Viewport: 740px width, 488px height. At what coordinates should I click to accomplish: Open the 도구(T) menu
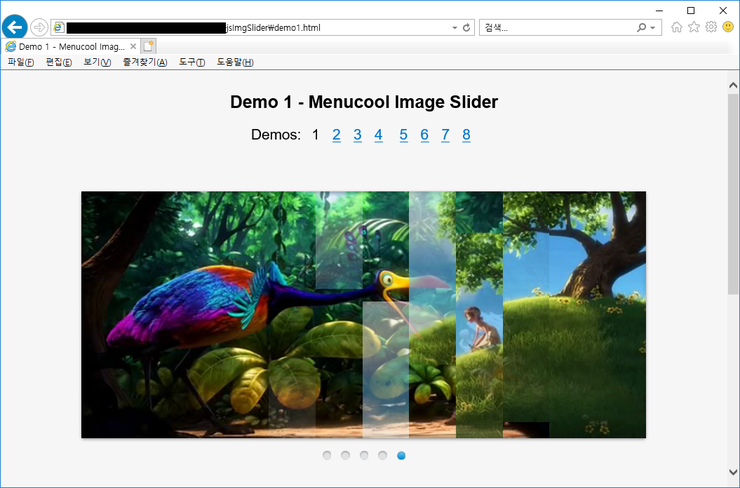(191, 62)
